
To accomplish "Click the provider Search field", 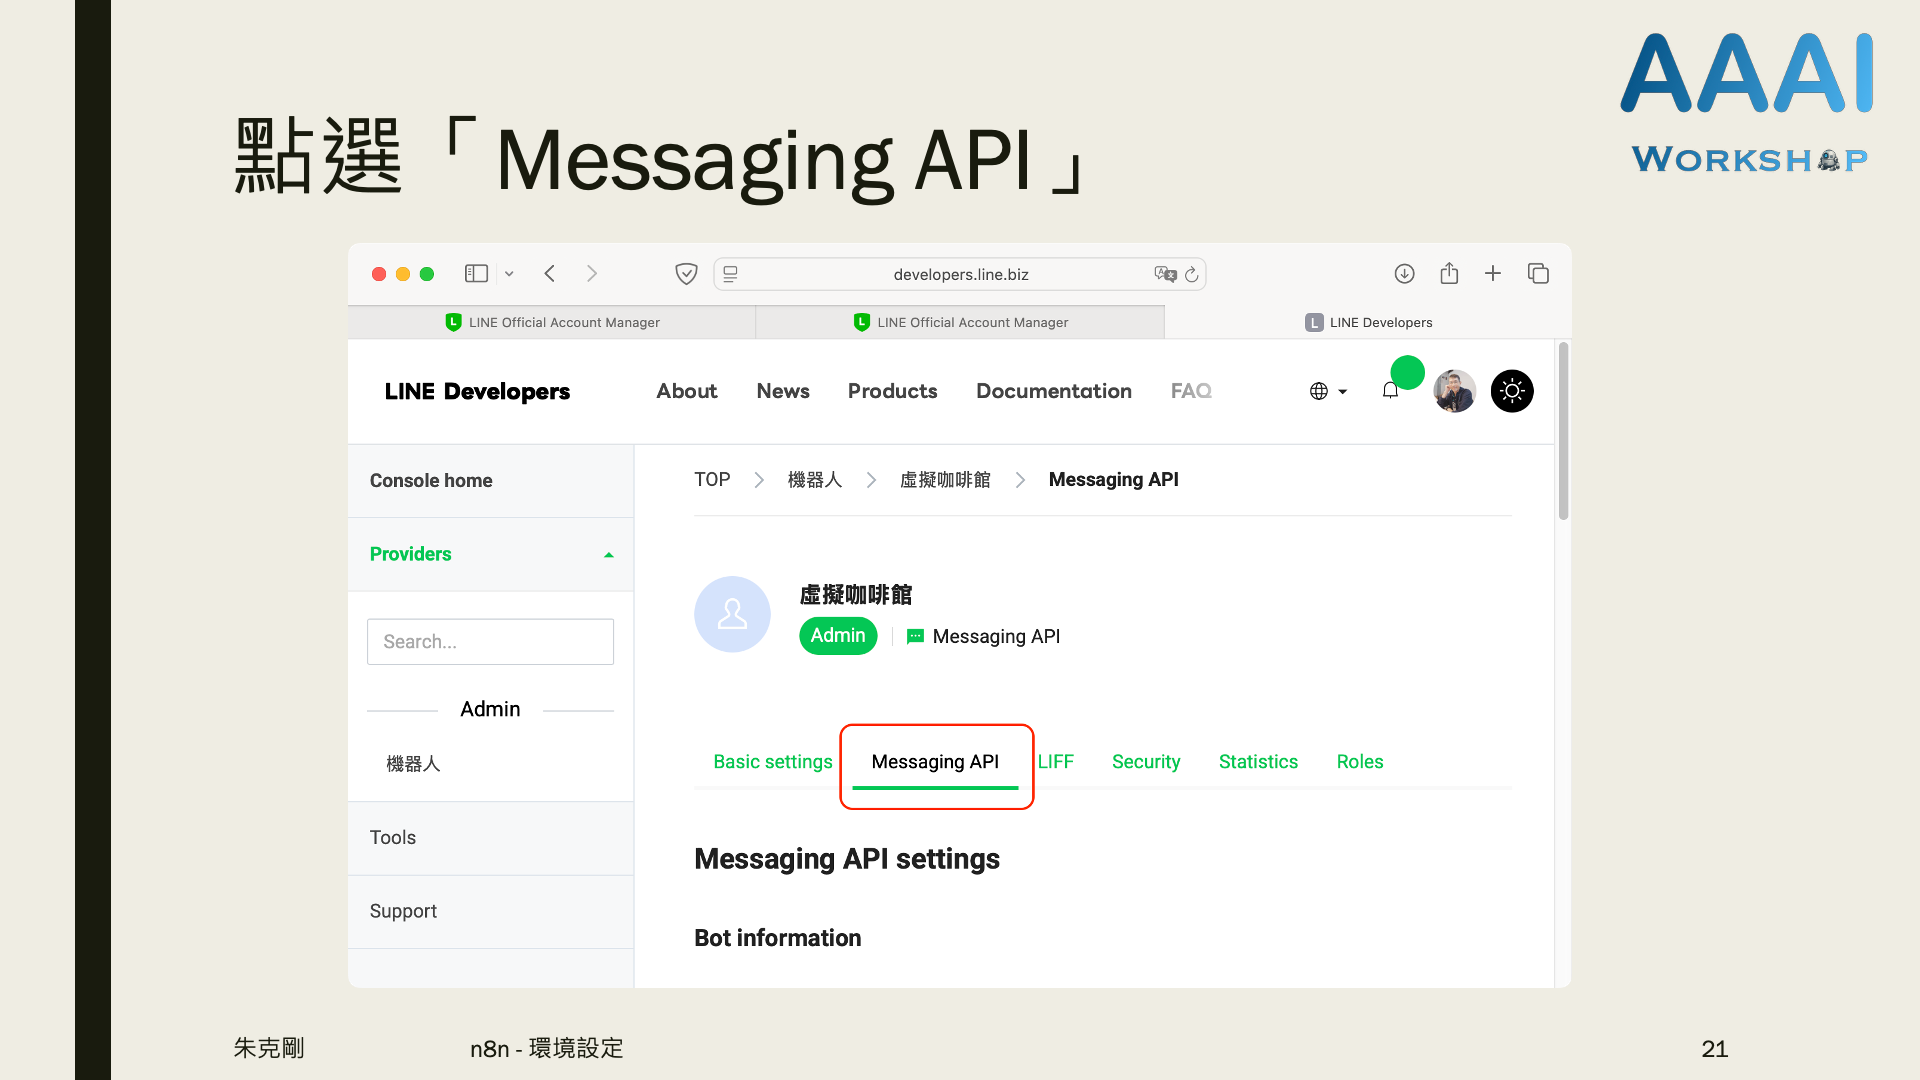I will pos(490,641).
